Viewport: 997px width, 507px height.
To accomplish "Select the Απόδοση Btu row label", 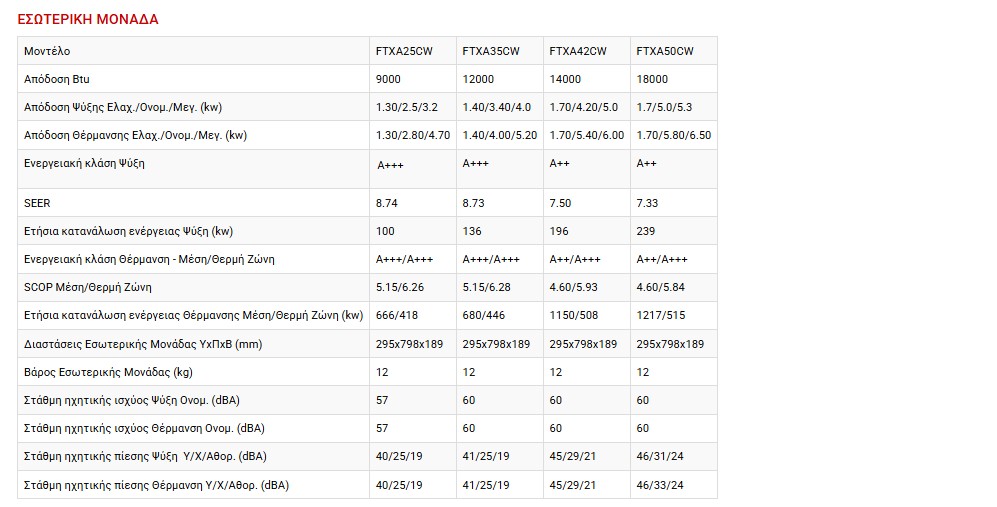I will (x=57, y=79).
